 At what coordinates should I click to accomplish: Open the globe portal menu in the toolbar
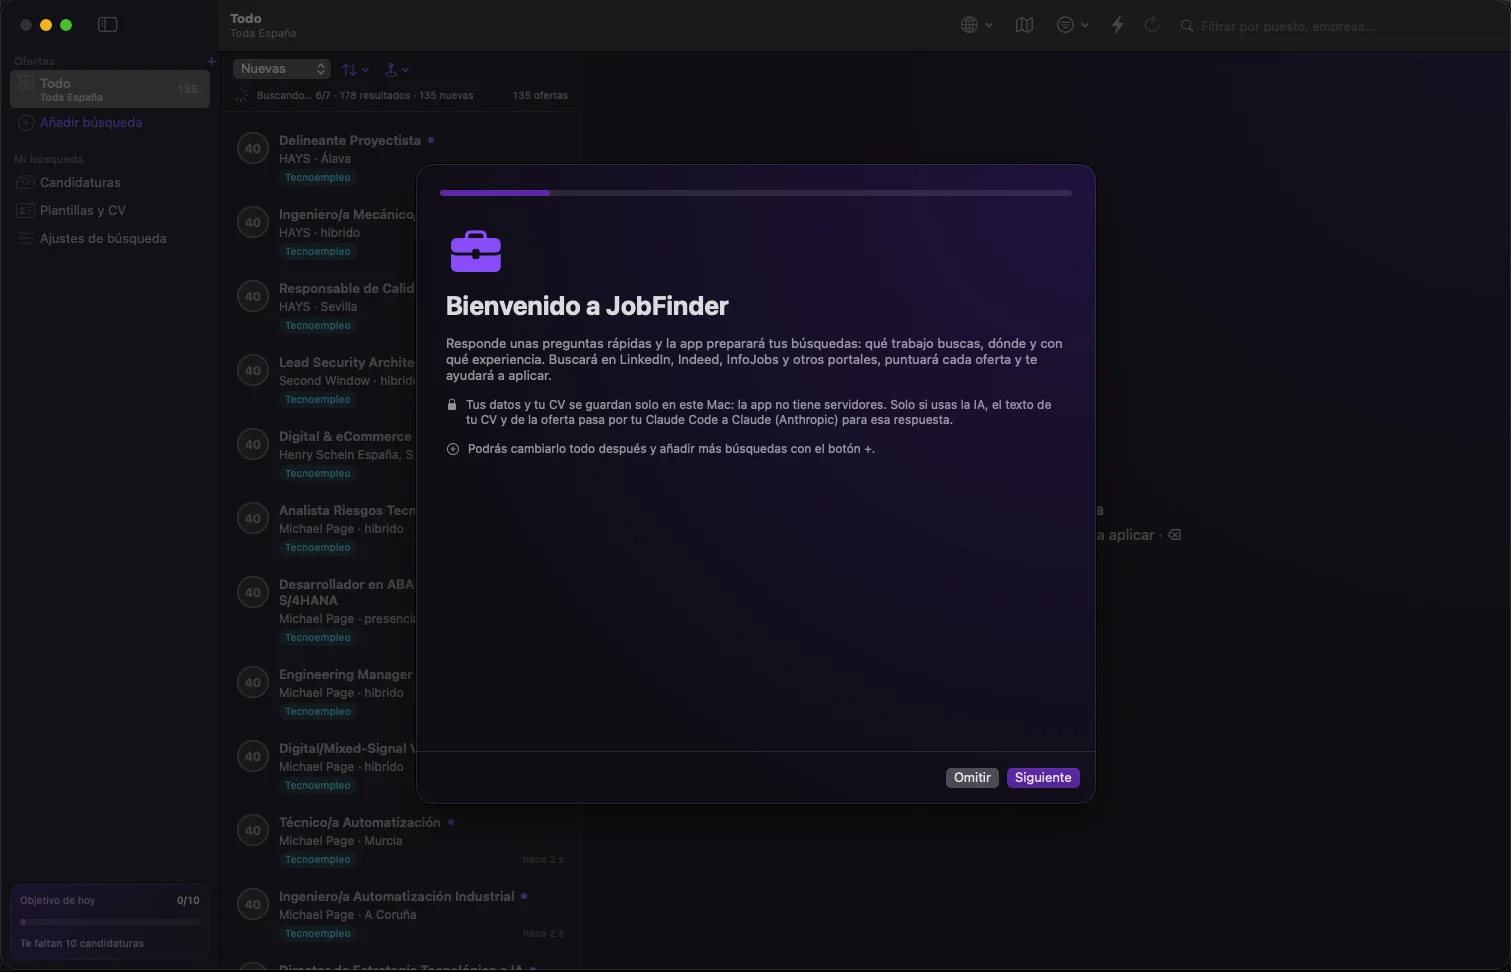pos(976,25)
